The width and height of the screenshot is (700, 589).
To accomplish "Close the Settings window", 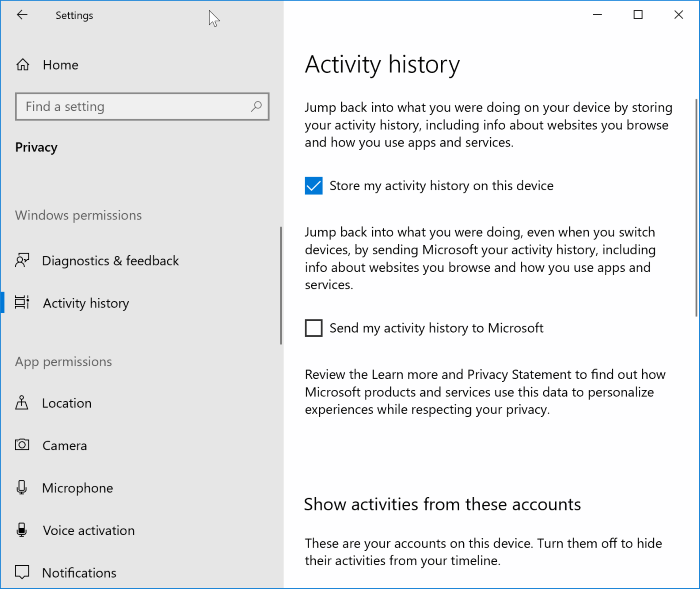I will (679, 15).
